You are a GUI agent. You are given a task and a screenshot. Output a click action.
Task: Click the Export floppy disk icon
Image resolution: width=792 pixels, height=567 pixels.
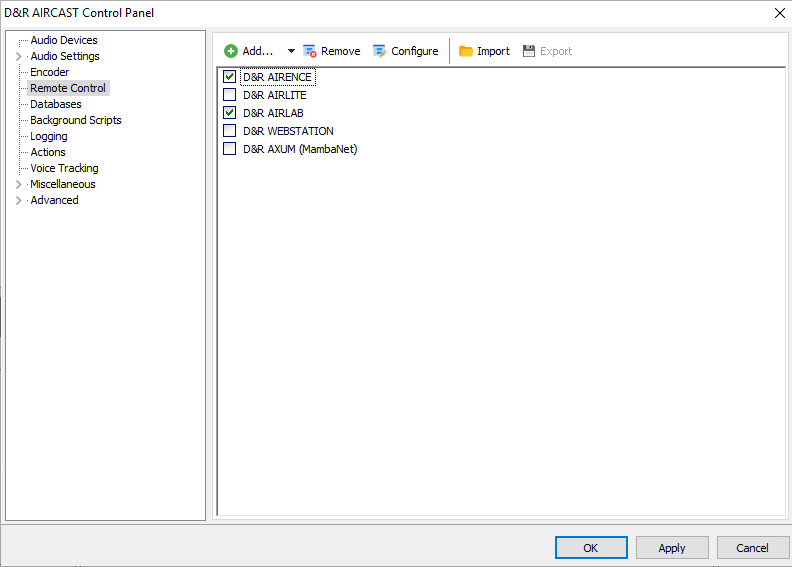point(529,51)
